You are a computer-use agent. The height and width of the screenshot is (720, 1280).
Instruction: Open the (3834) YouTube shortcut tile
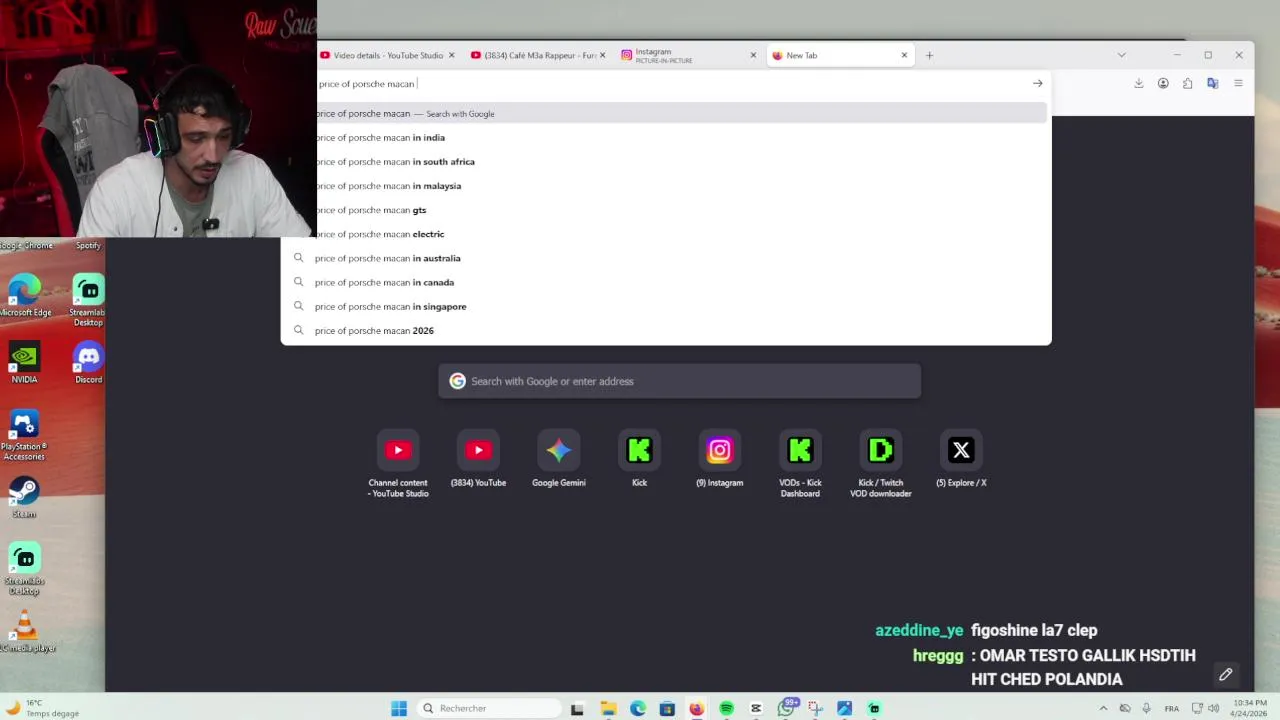click(x=478, y=460)
